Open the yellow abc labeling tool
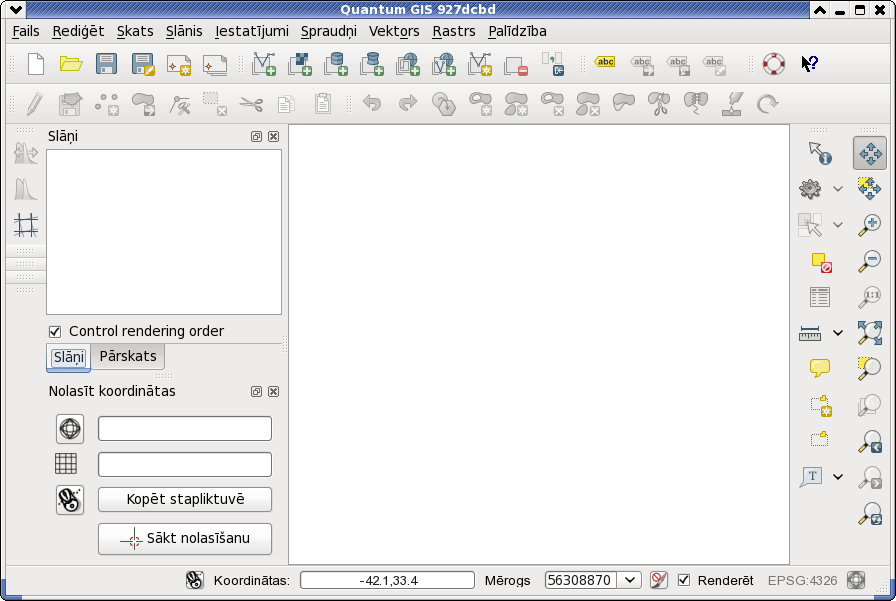This screenshot has width=896, height=601. point(605,62)
